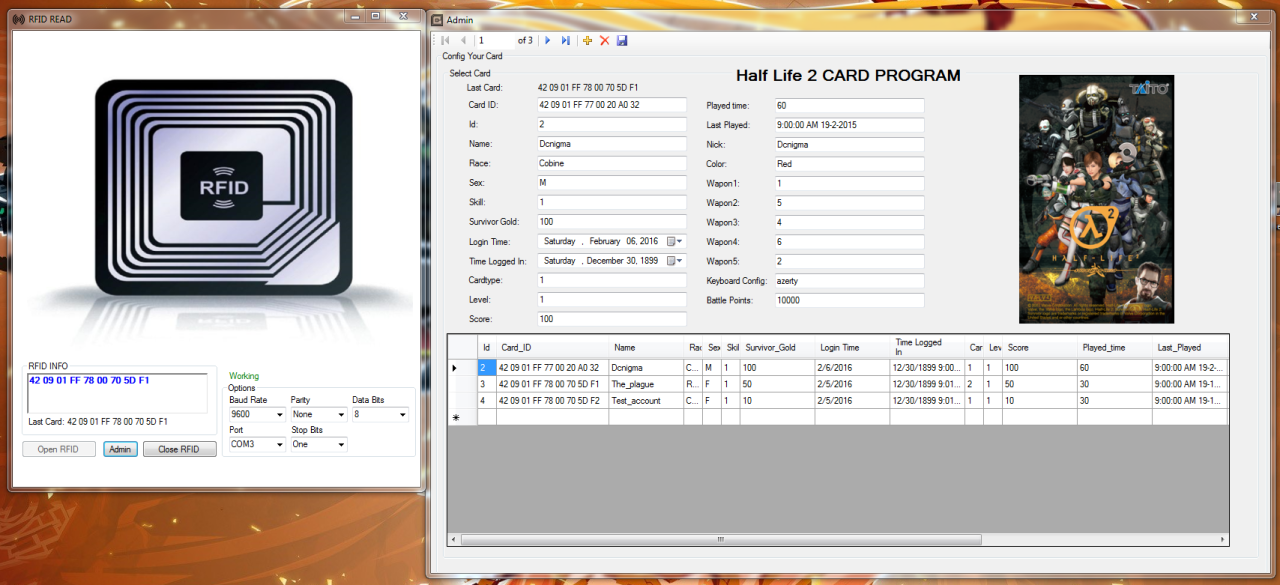Jump to the last record in navigator
This screenshot has width=1280, height=585.
565,40
